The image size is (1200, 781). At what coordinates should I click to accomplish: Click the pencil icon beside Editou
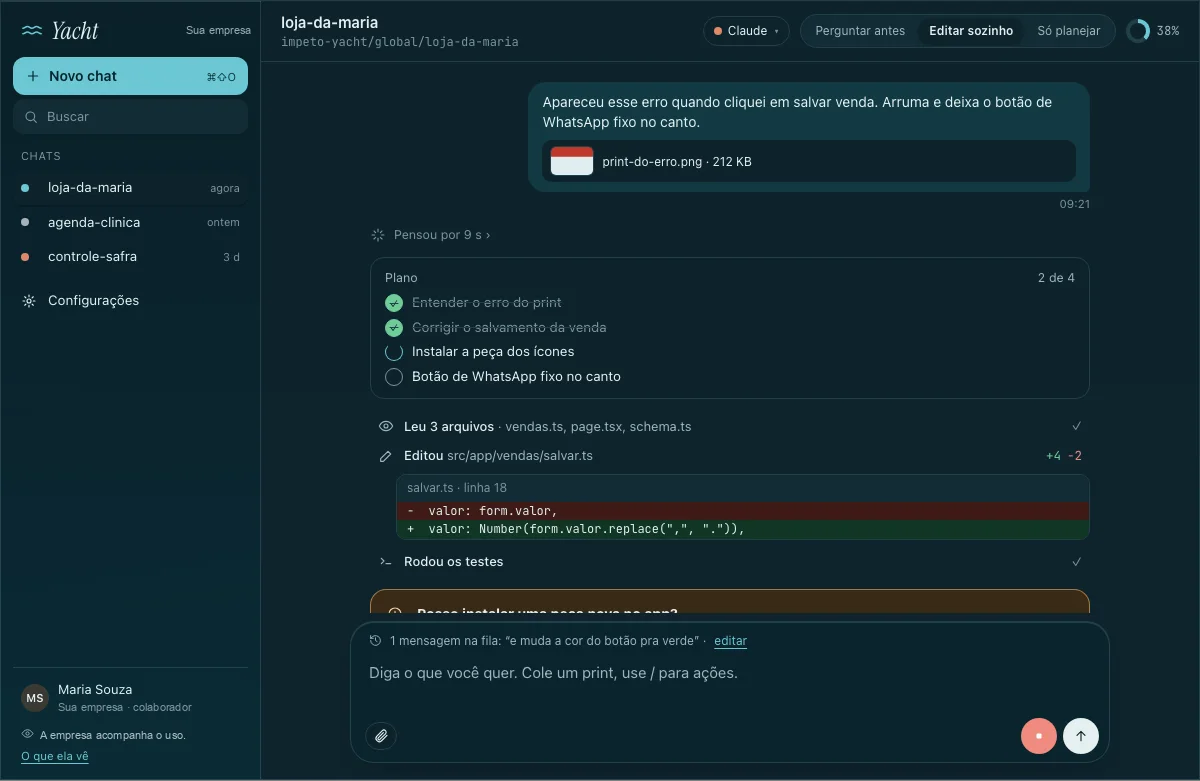coord(386,456)
